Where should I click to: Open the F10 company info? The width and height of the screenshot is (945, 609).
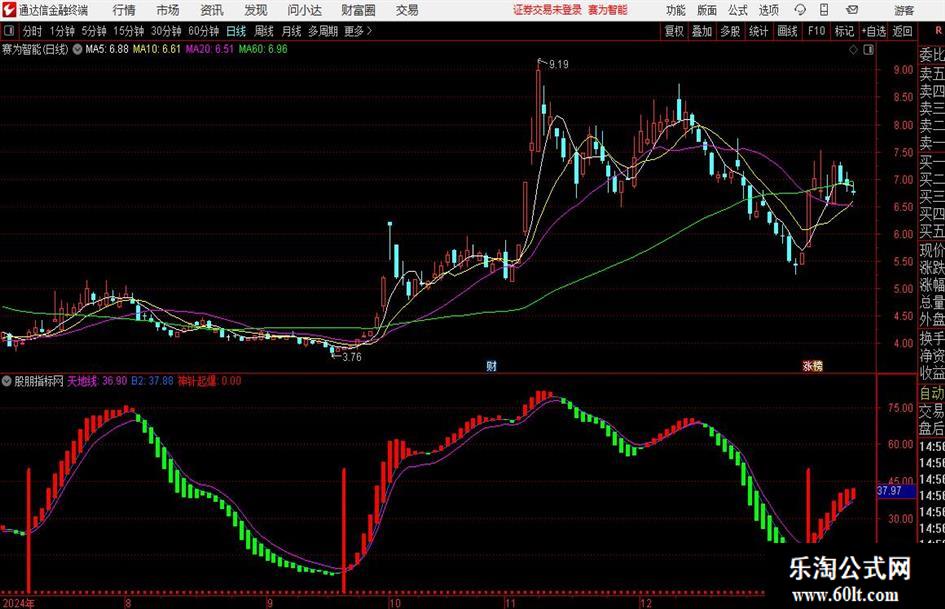816,31
